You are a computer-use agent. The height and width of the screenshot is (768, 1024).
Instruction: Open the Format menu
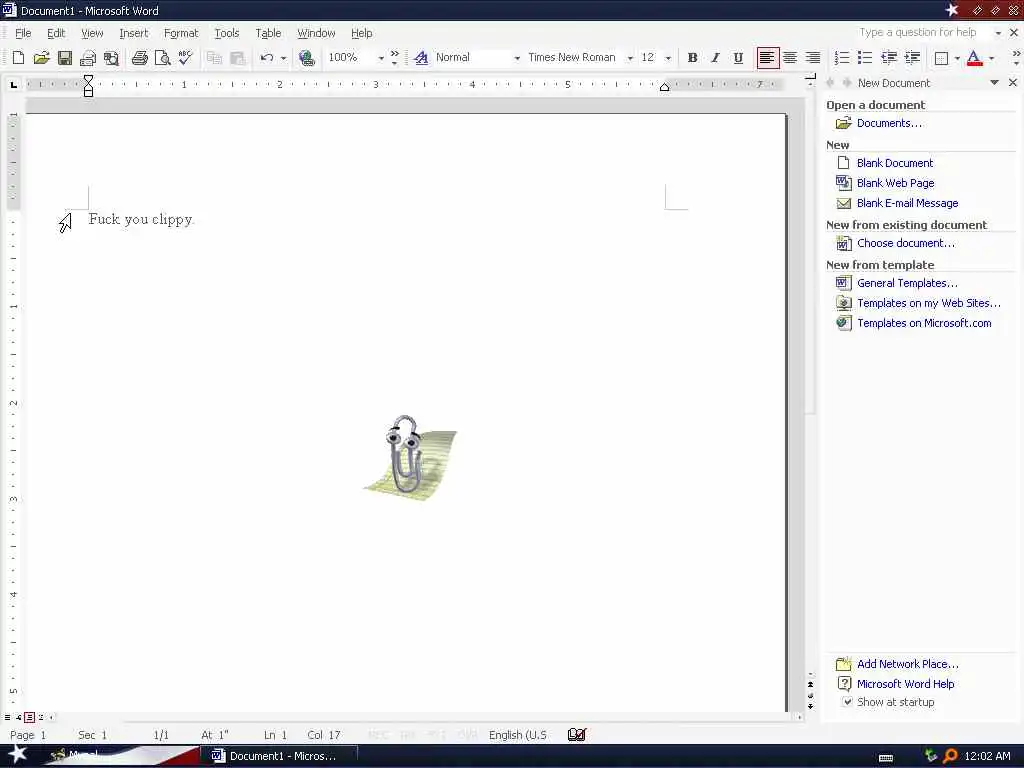(x=181, y=33)
